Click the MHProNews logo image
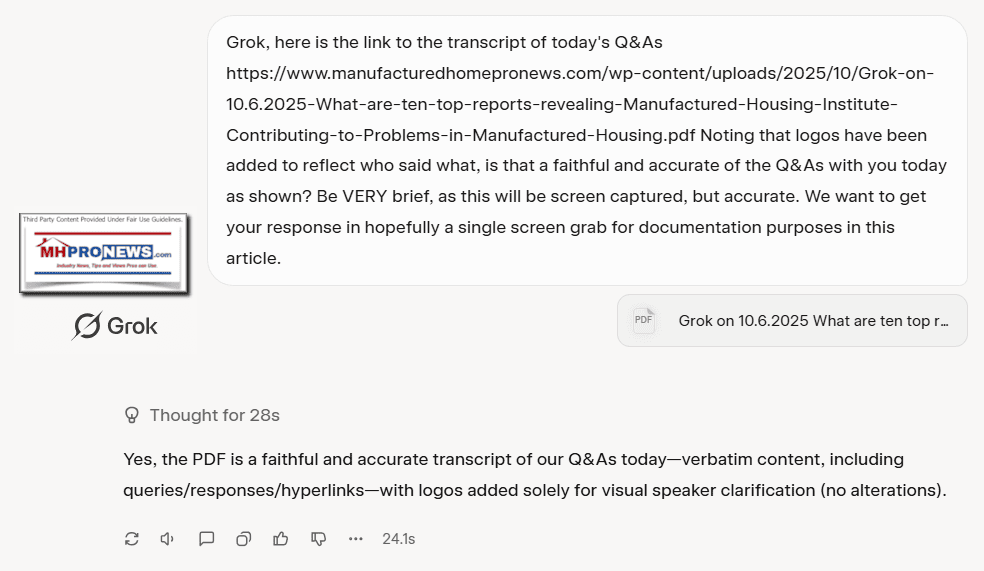The height and width of the screenshot is (571, 984). pyautogui.click(x=102, y=253)
